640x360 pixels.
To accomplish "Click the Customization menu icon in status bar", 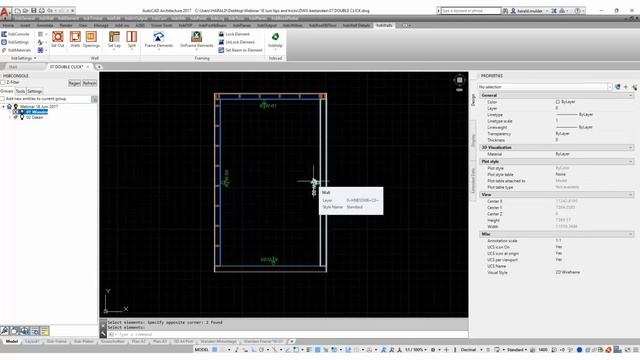I will [635, 350].
